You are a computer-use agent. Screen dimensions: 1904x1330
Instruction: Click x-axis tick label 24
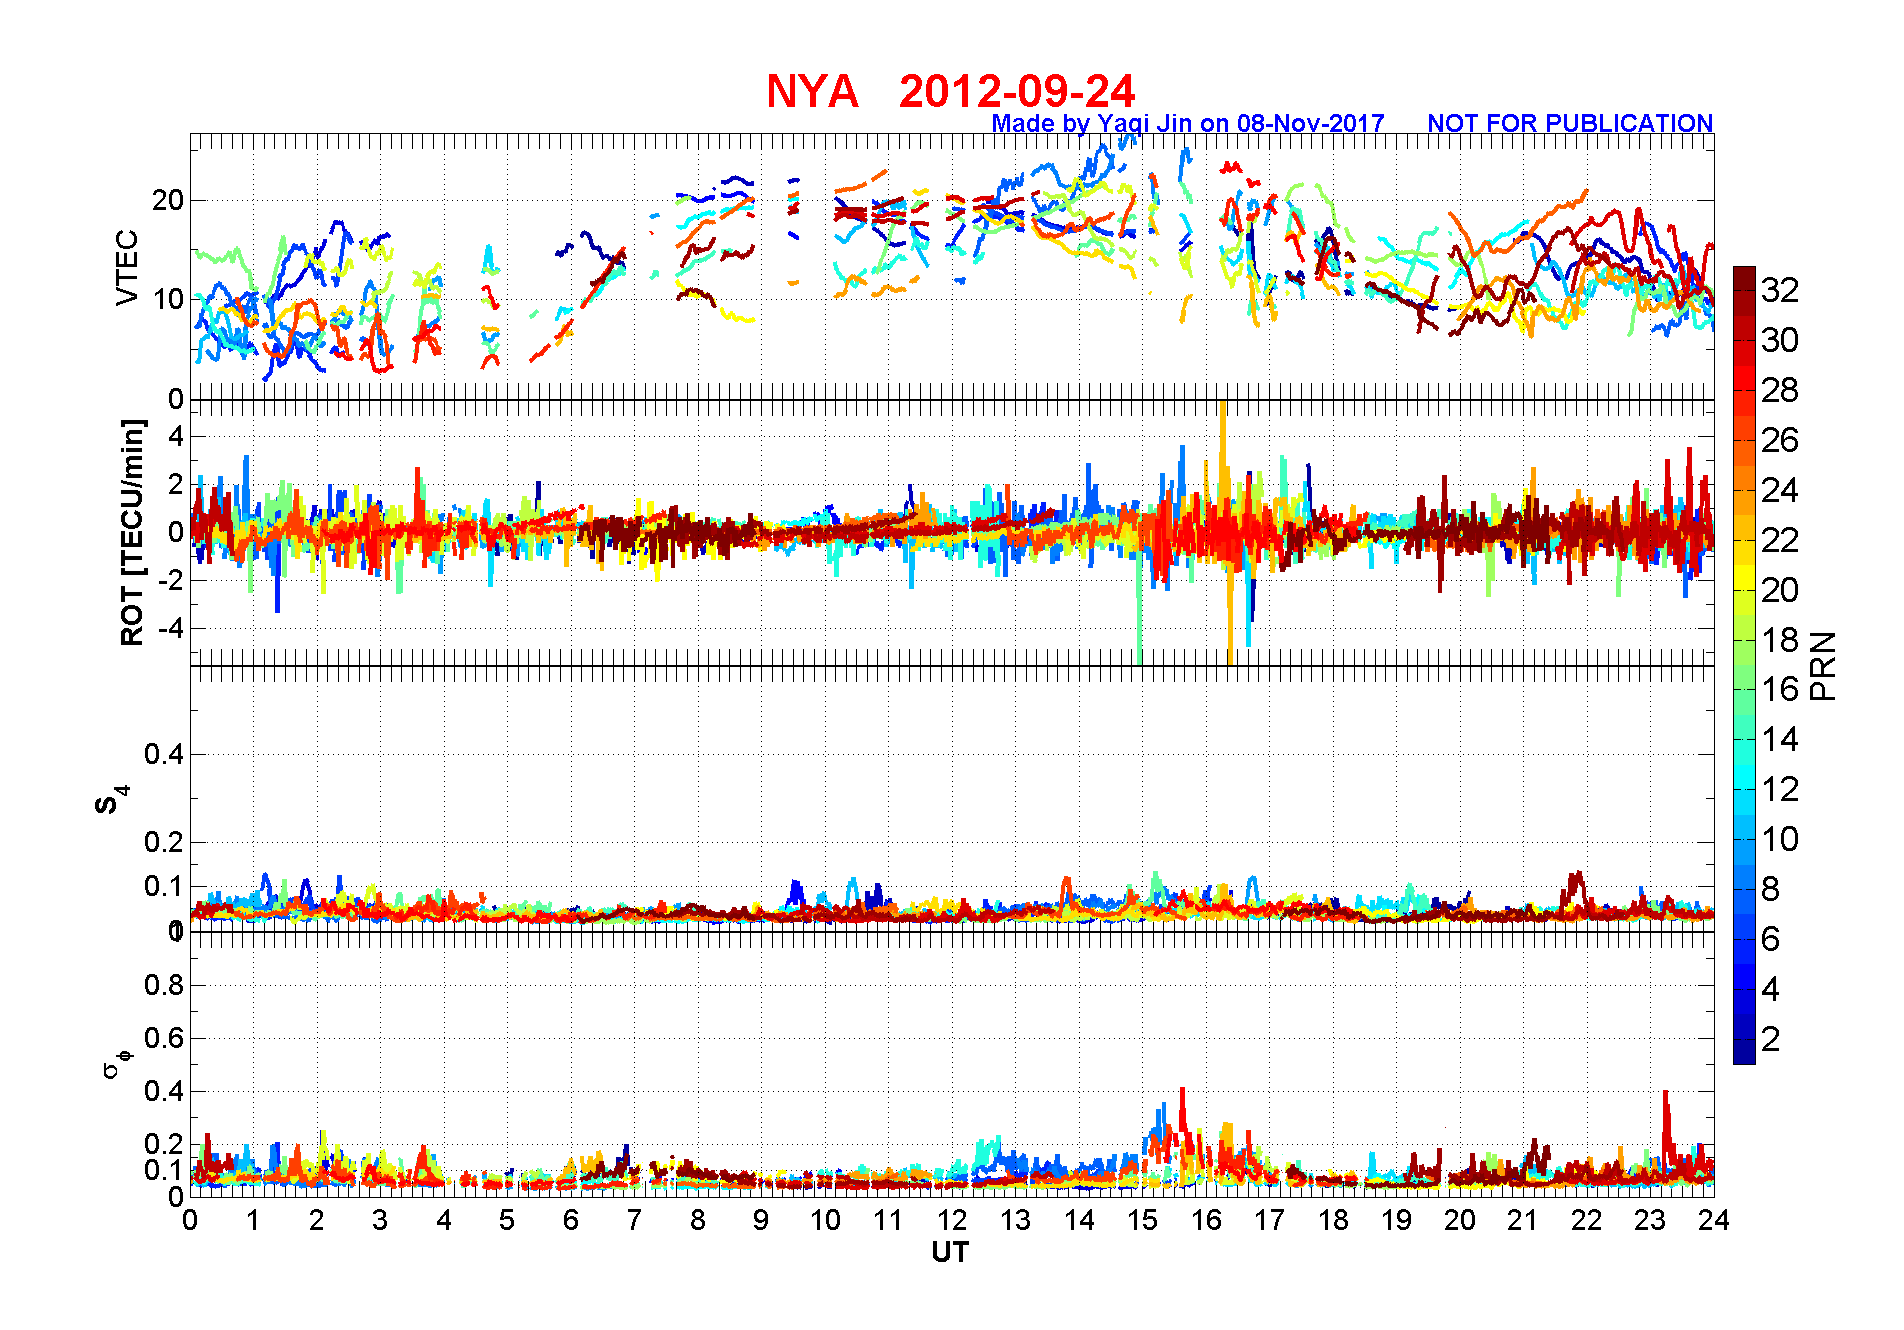(1714, 1220)
